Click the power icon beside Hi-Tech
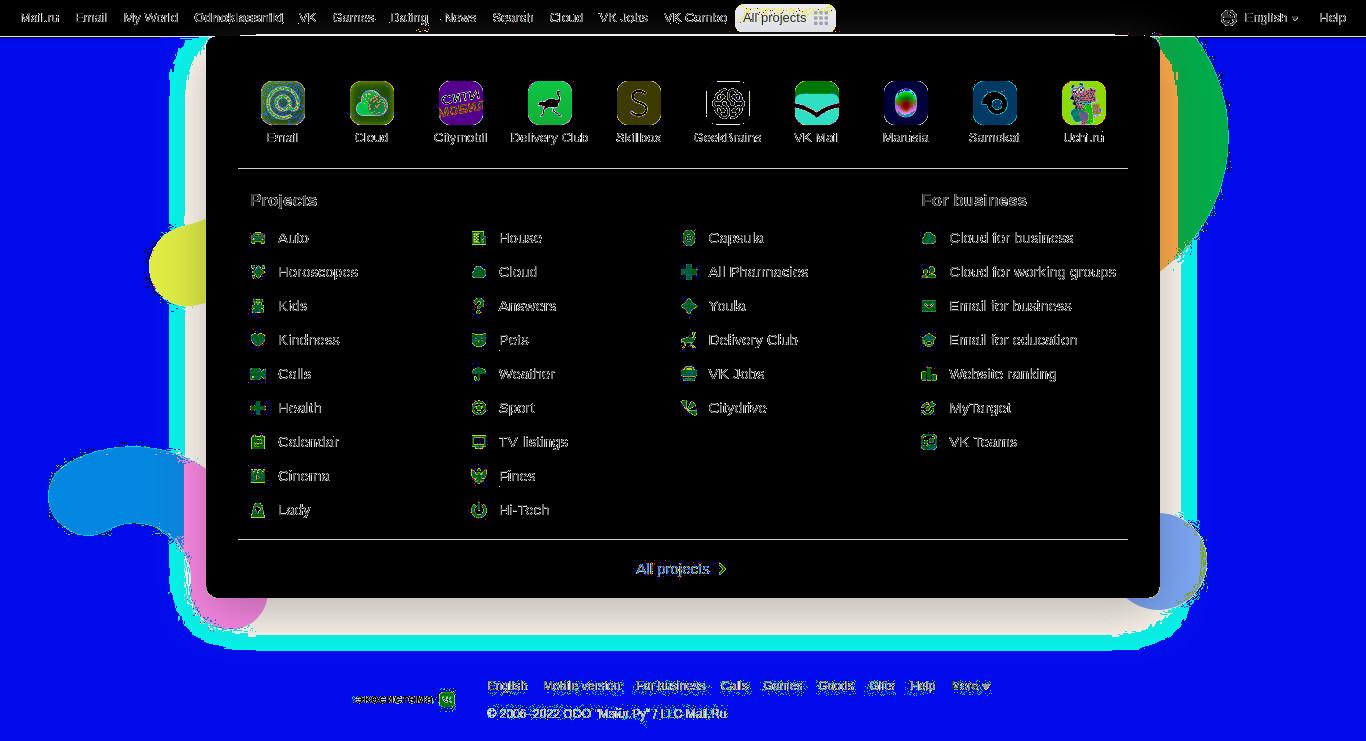The image size is (1366, 741). tap(479, 510)
